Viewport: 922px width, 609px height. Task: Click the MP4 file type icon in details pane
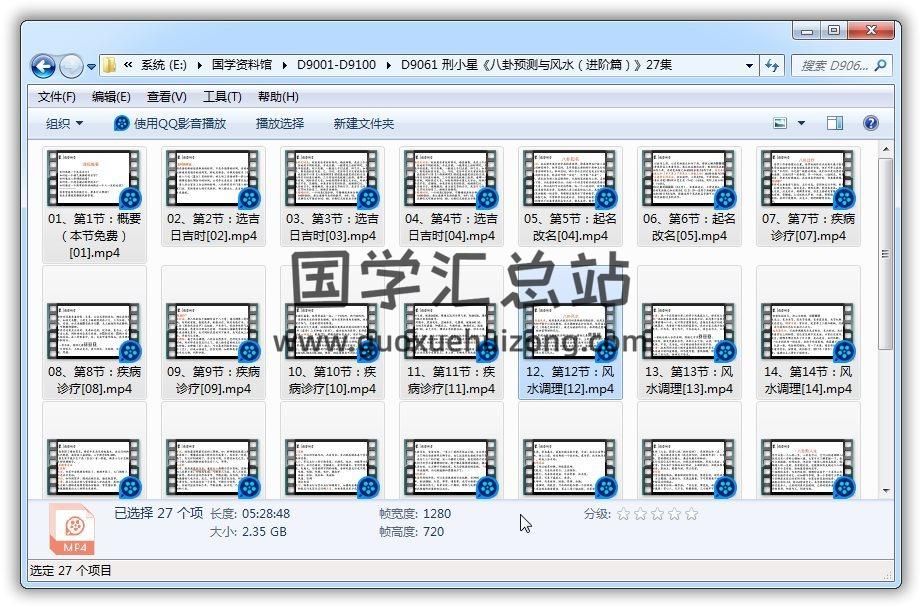pos(72,529)
